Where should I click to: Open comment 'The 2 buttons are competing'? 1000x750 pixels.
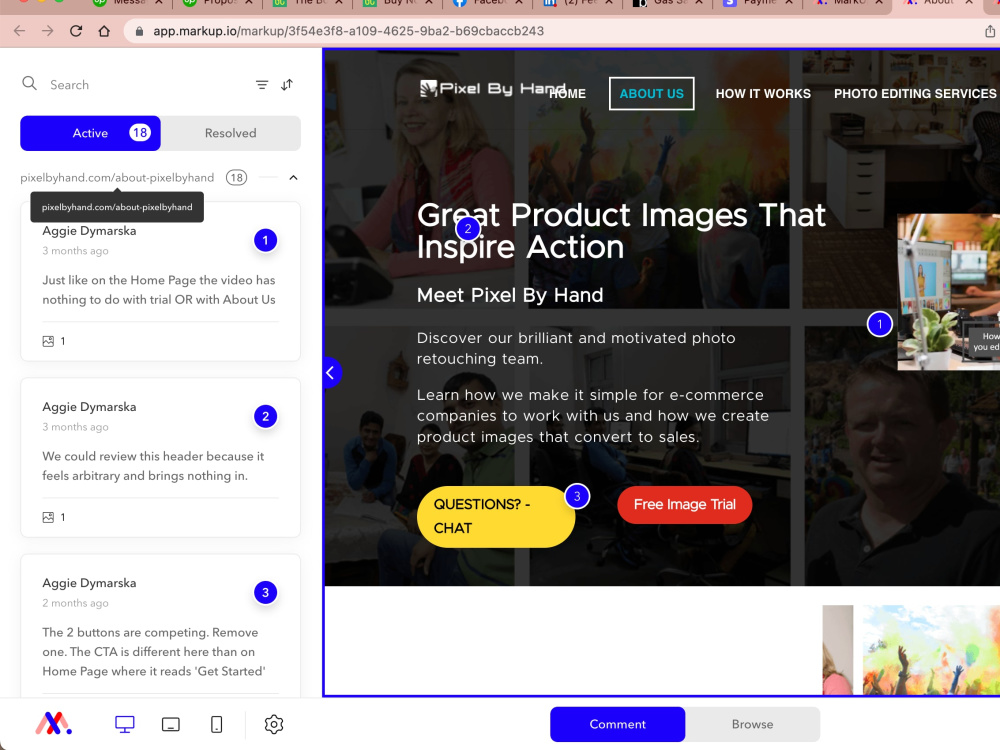(x=160, y=626)
